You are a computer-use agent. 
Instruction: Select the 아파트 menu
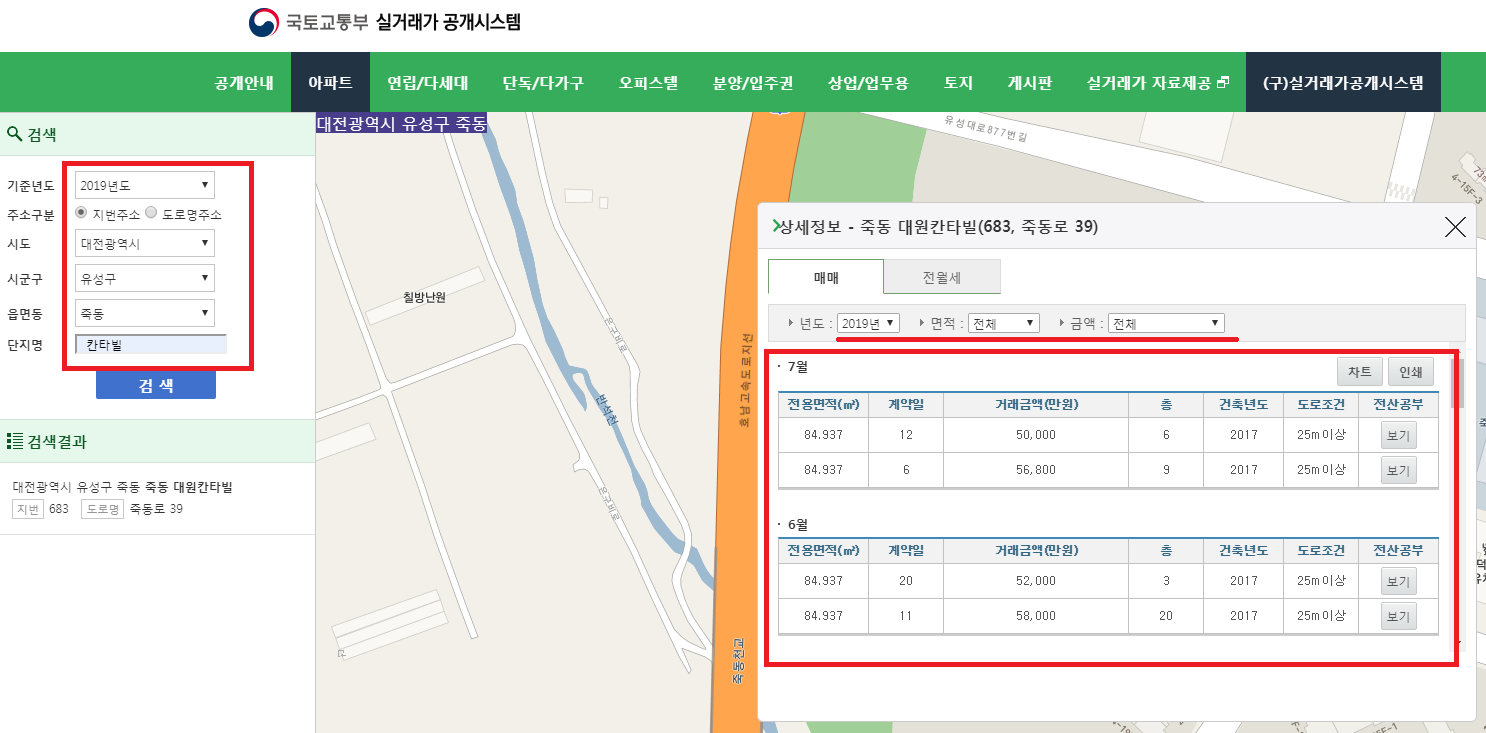[x=330, y=83]
